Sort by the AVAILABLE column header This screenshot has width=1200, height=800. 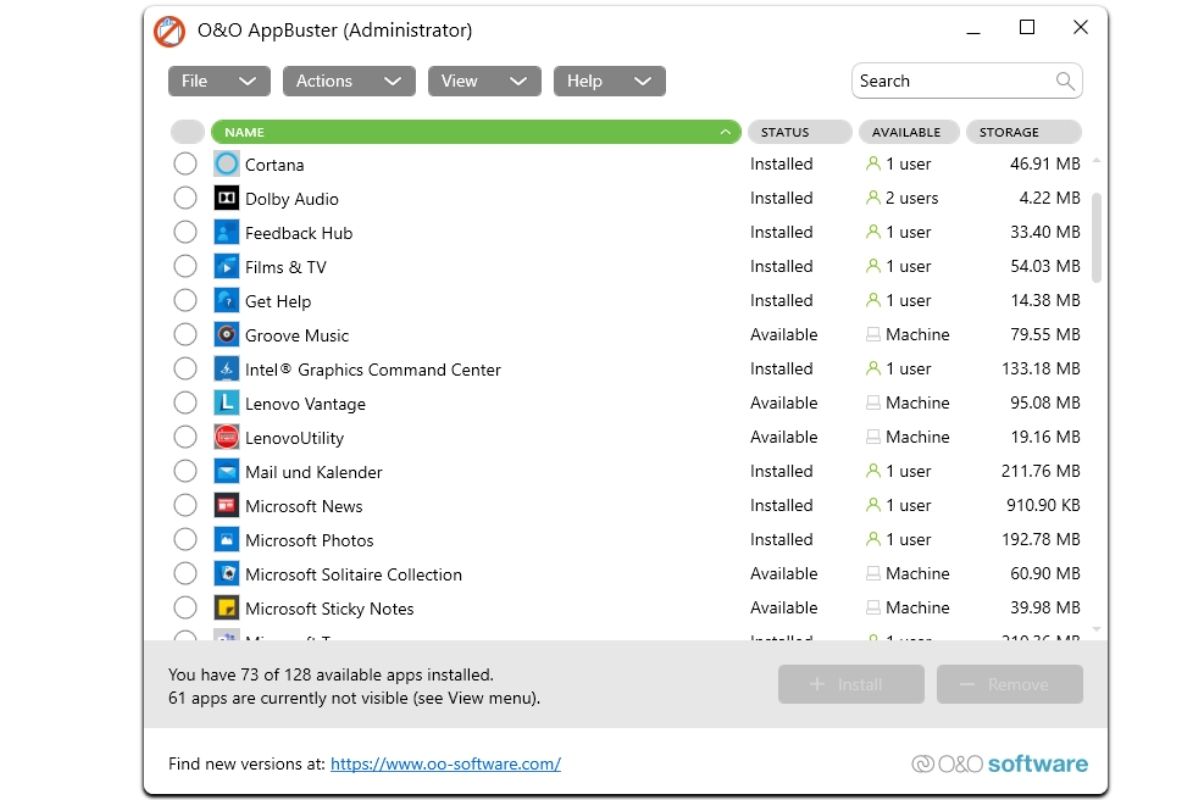[909, 132]
